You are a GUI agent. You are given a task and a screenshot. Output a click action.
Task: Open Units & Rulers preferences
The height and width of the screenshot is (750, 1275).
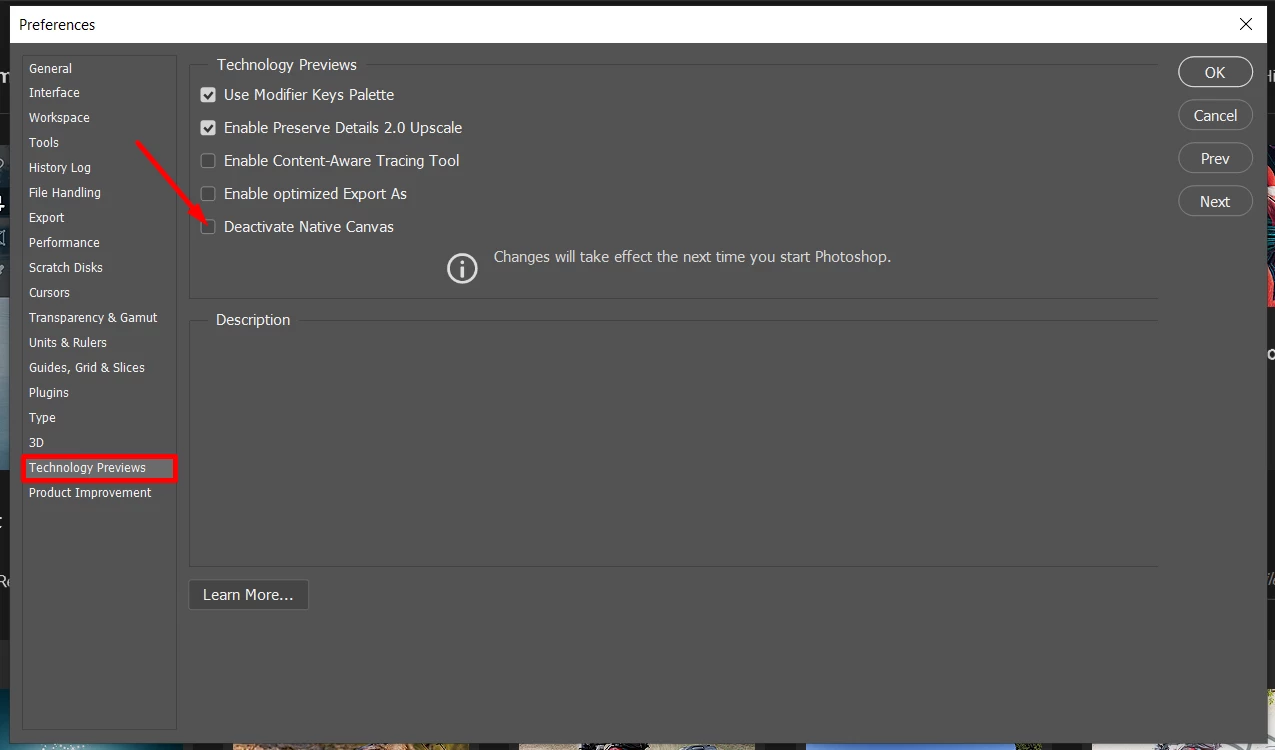(68, 343)
